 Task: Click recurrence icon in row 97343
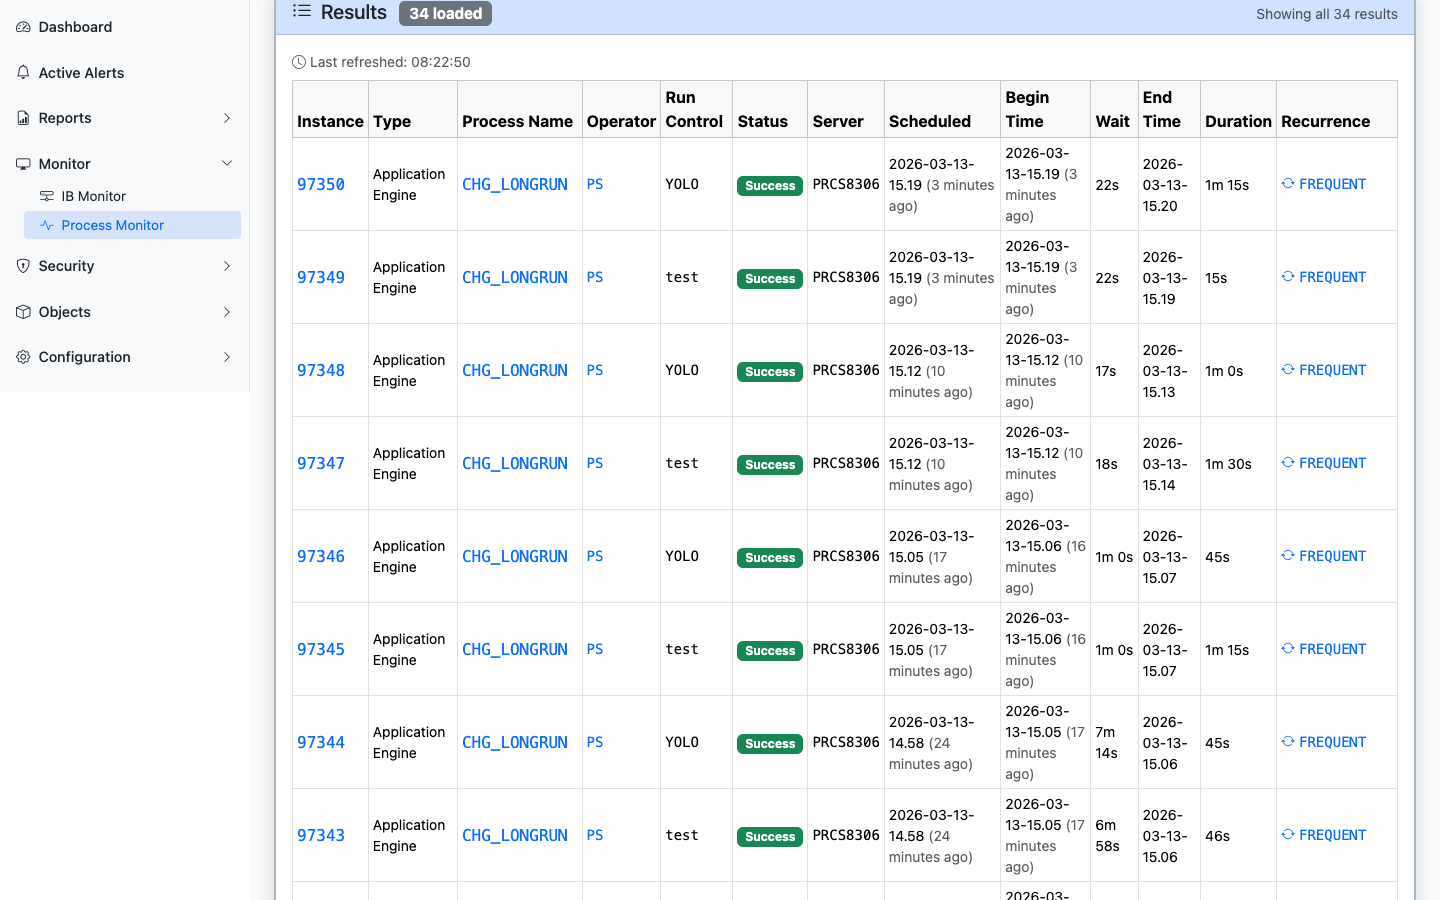pos(1288,835)
